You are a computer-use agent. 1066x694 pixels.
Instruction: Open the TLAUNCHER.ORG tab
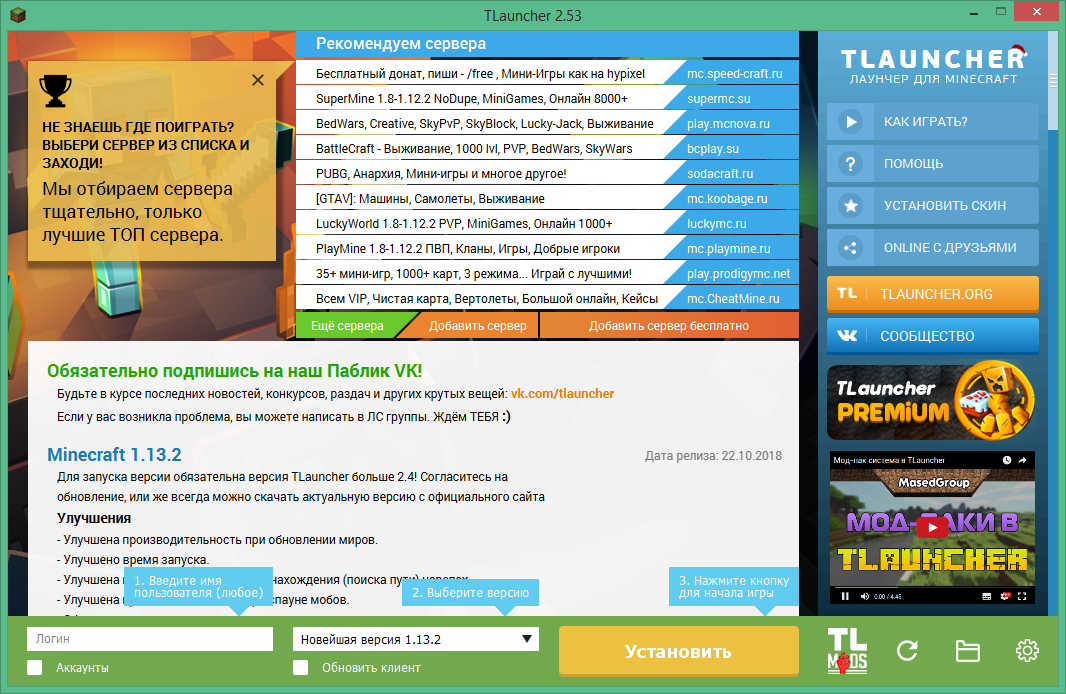tap(932, 294)
